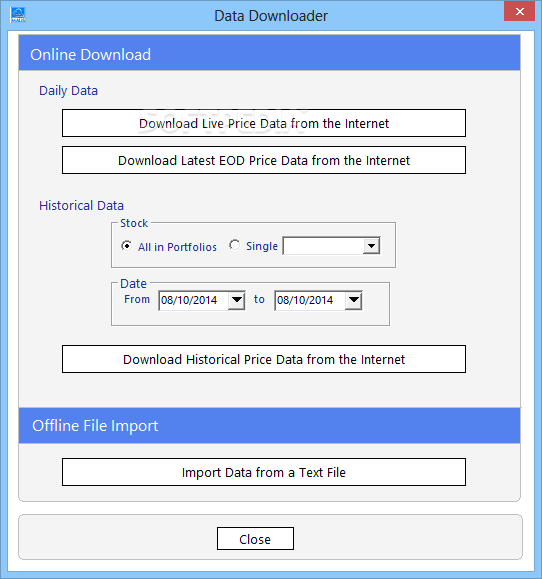Download Latest EOD Price Data
542x579 pixels.
coord(264,160)
